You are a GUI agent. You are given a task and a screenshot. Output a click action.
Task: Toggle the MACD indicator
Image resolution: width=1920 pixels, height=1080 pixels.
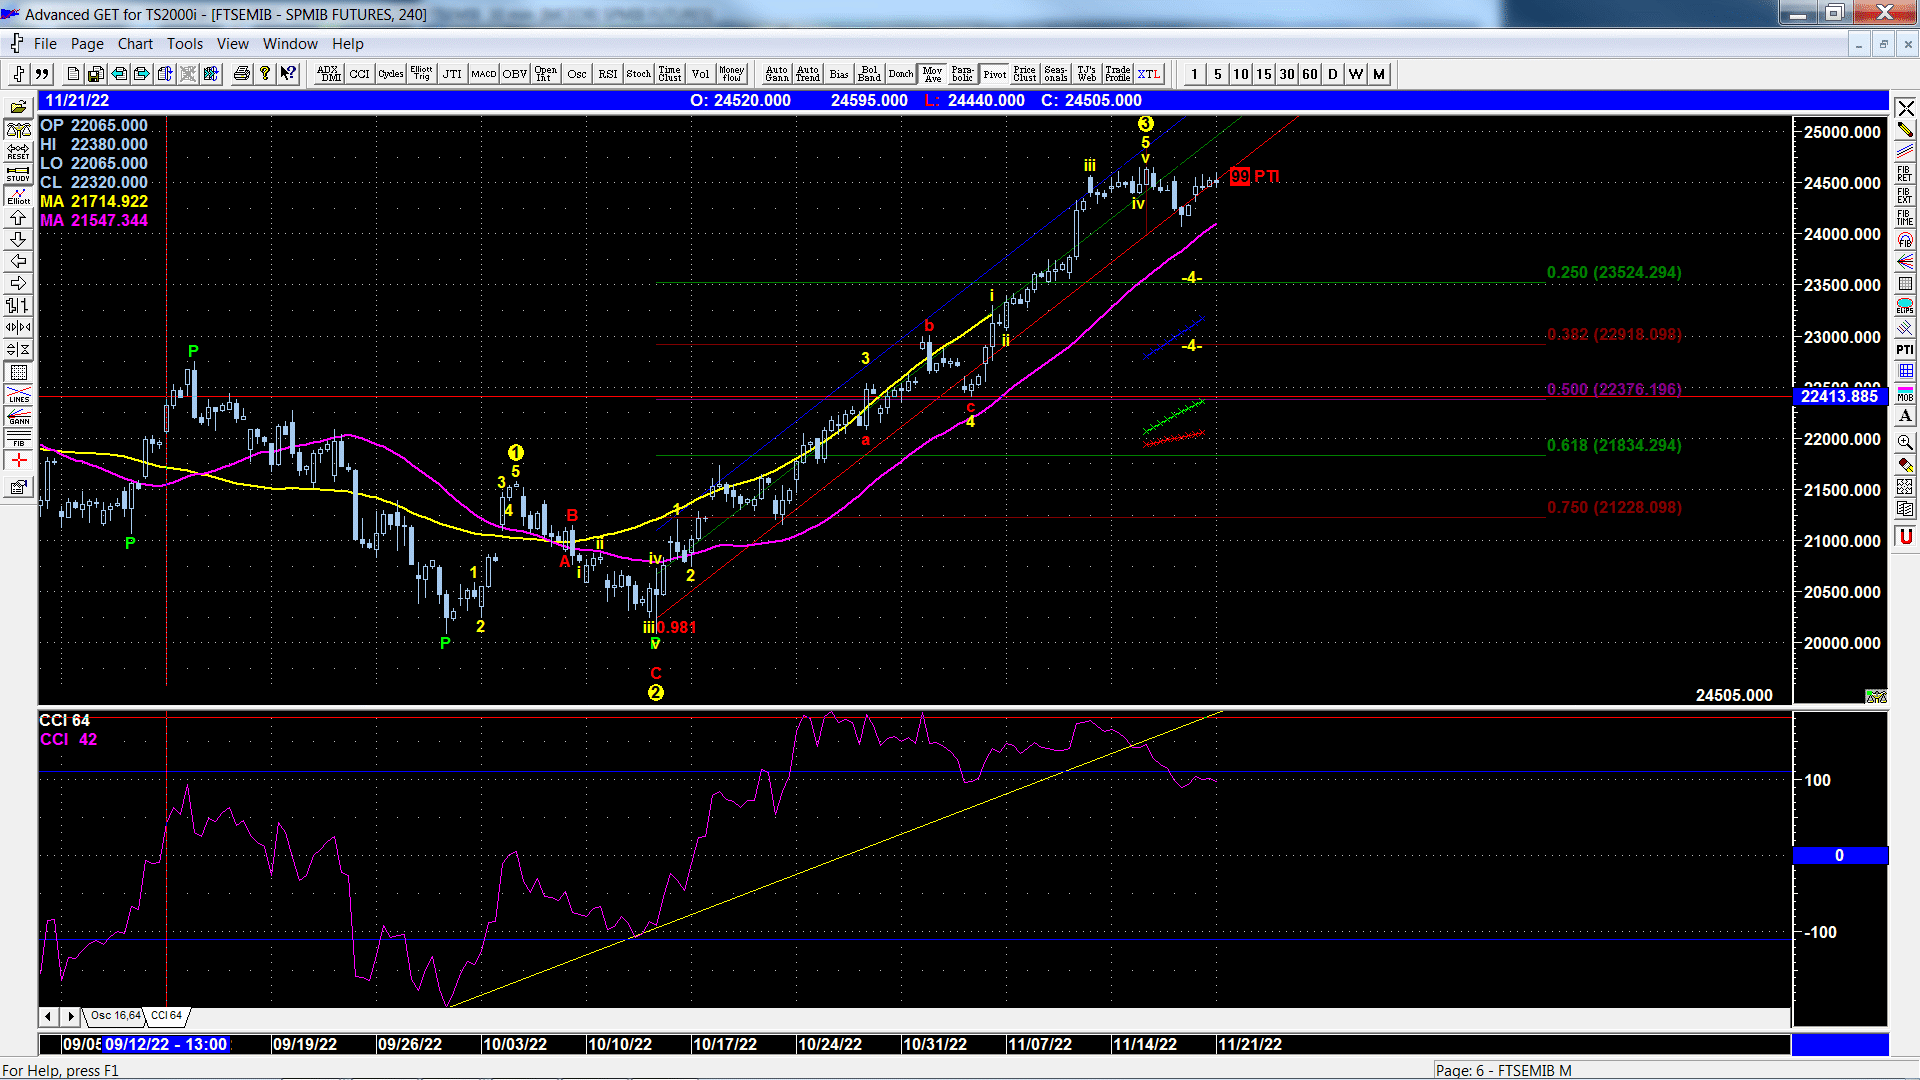484,74
